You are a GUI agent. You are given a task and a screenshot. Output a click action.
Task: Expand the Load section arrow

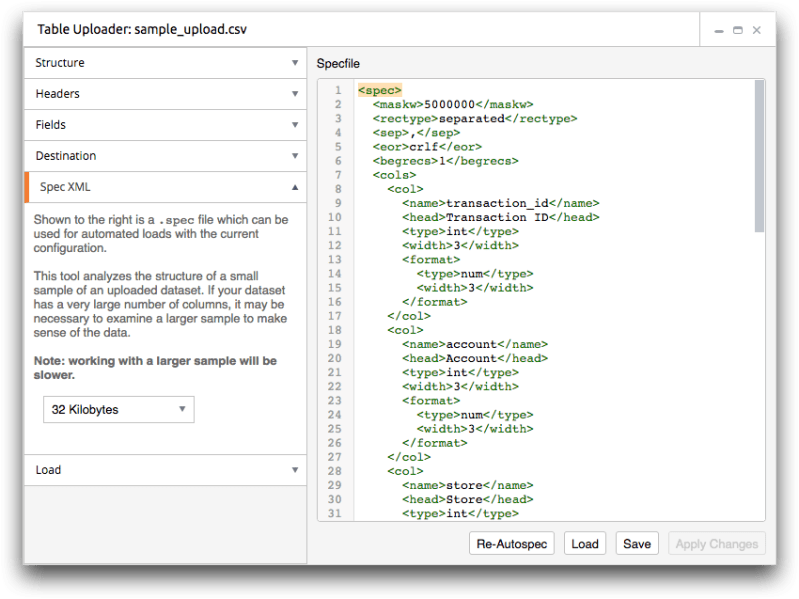click(295, 470)
